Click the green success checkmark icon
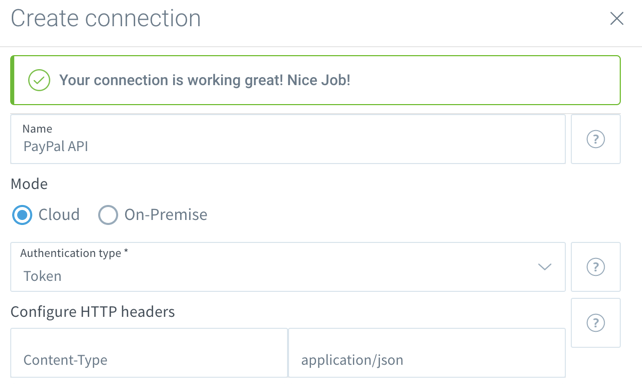The width and height of the screenshot is (642, 384). 39,80
